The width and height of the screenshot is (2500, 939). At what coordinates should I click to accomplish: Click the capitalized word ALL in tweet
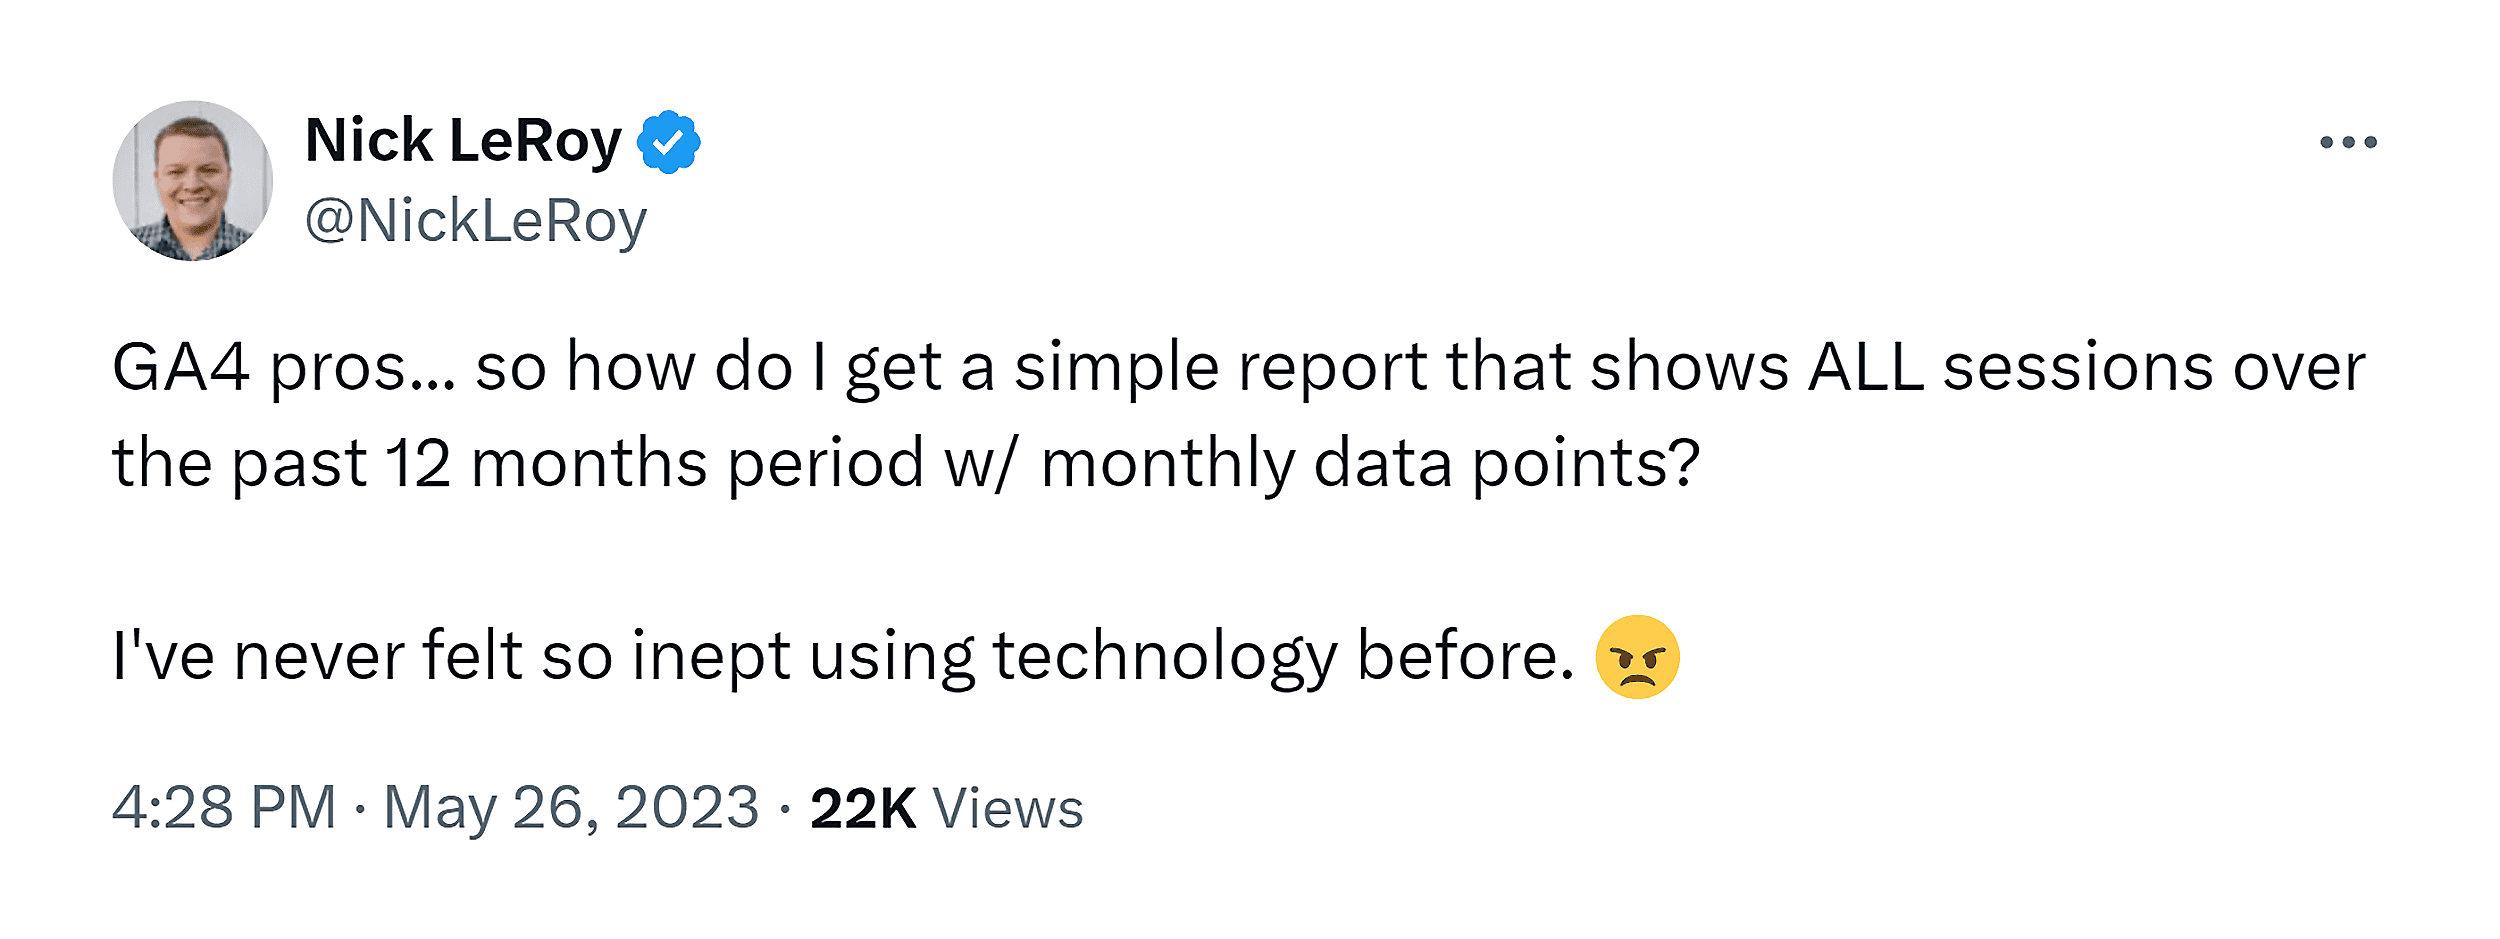1866,367
